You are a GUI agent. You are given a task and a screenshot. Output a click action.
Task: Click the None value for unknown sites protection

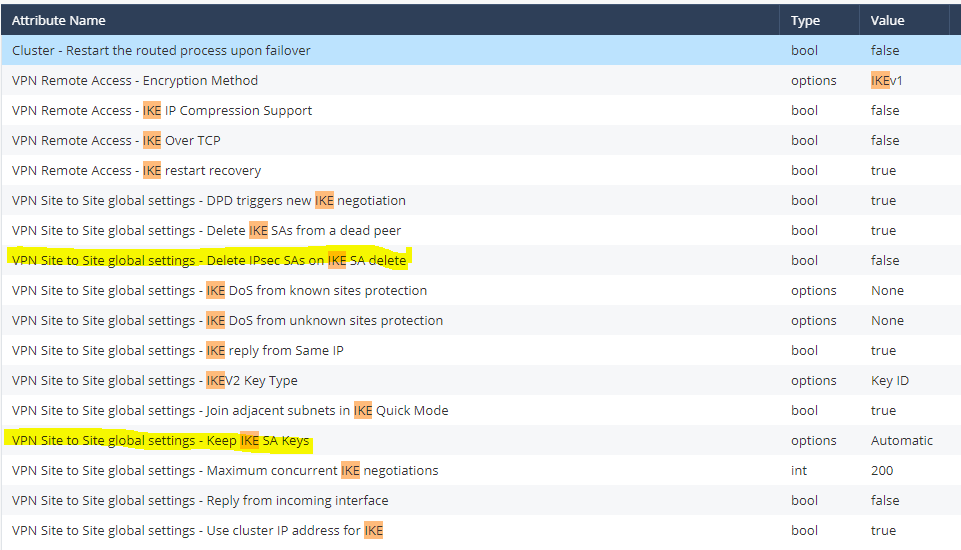coord(887,321)
